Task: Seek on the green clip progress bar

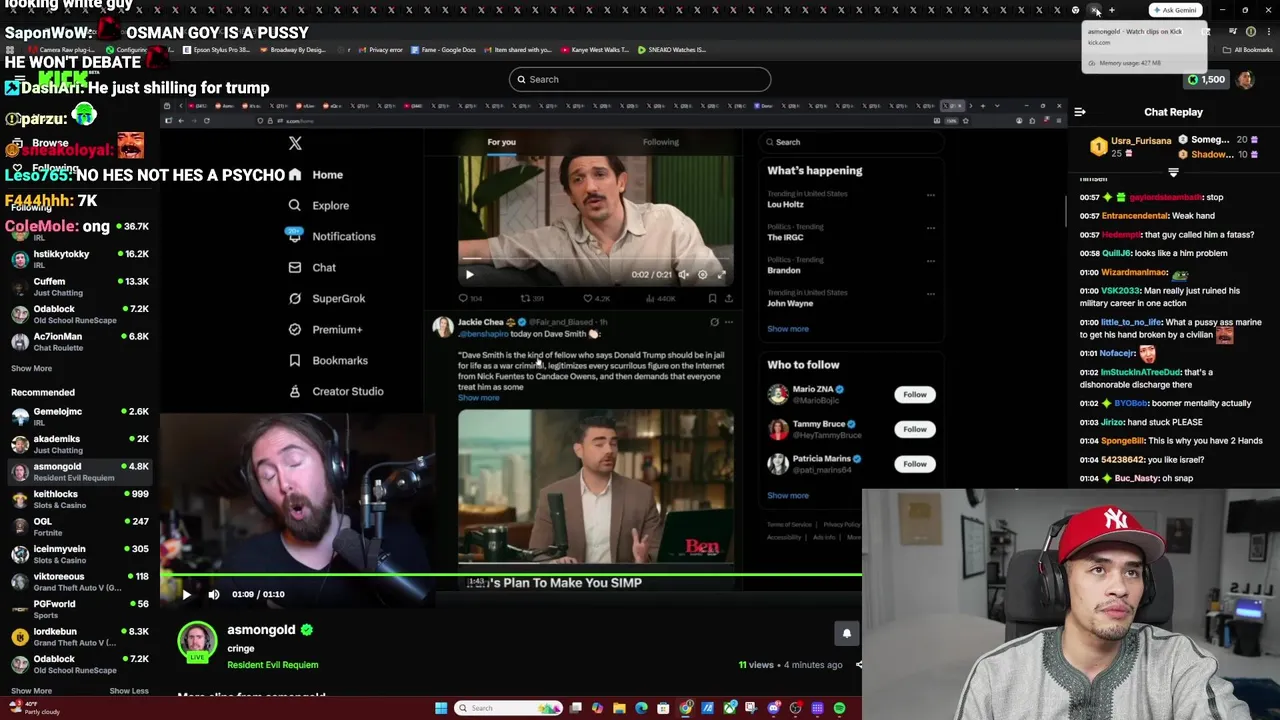Action: coord(511,574)
